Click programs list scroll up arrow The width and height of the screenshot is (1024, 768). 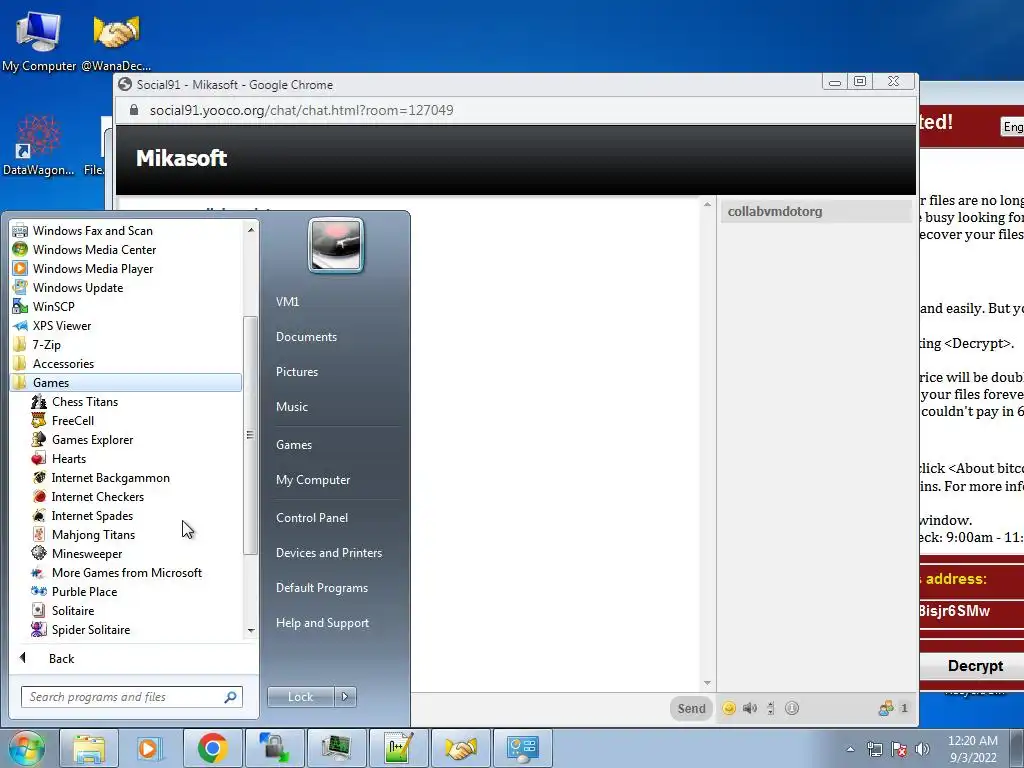click(251, 230)
